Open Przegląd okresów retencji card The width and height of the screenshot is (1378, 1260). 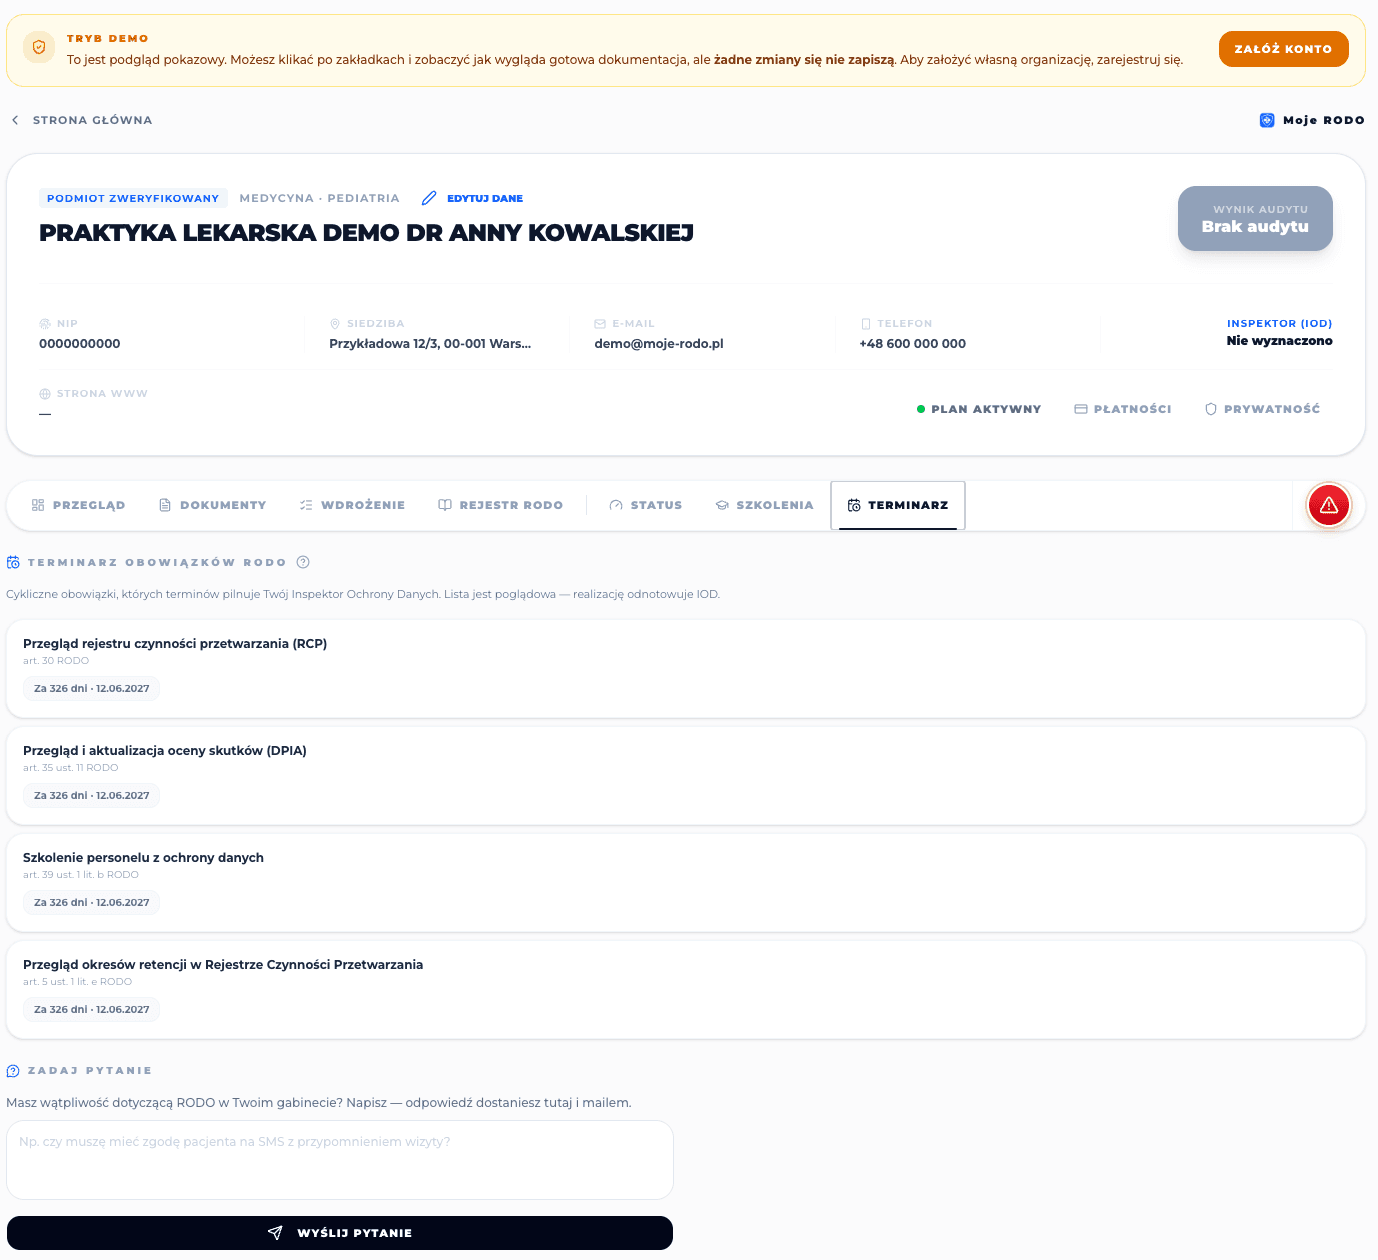point(686,990)
